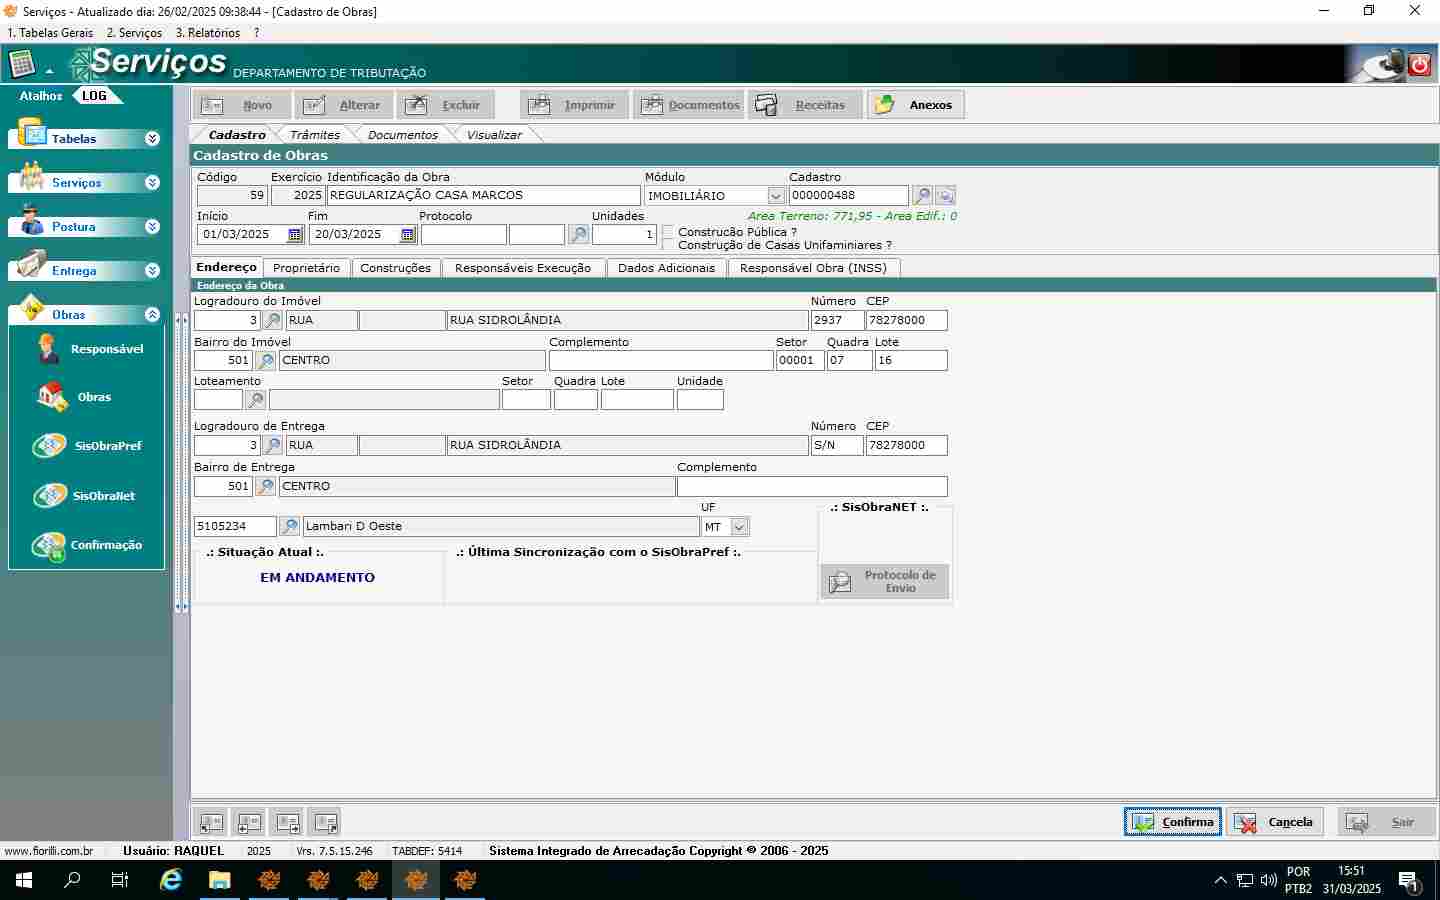Collapse the Obras sidebar section
Image resolution: width=1440 pixels, height=900 pixels.
point(152,315)
